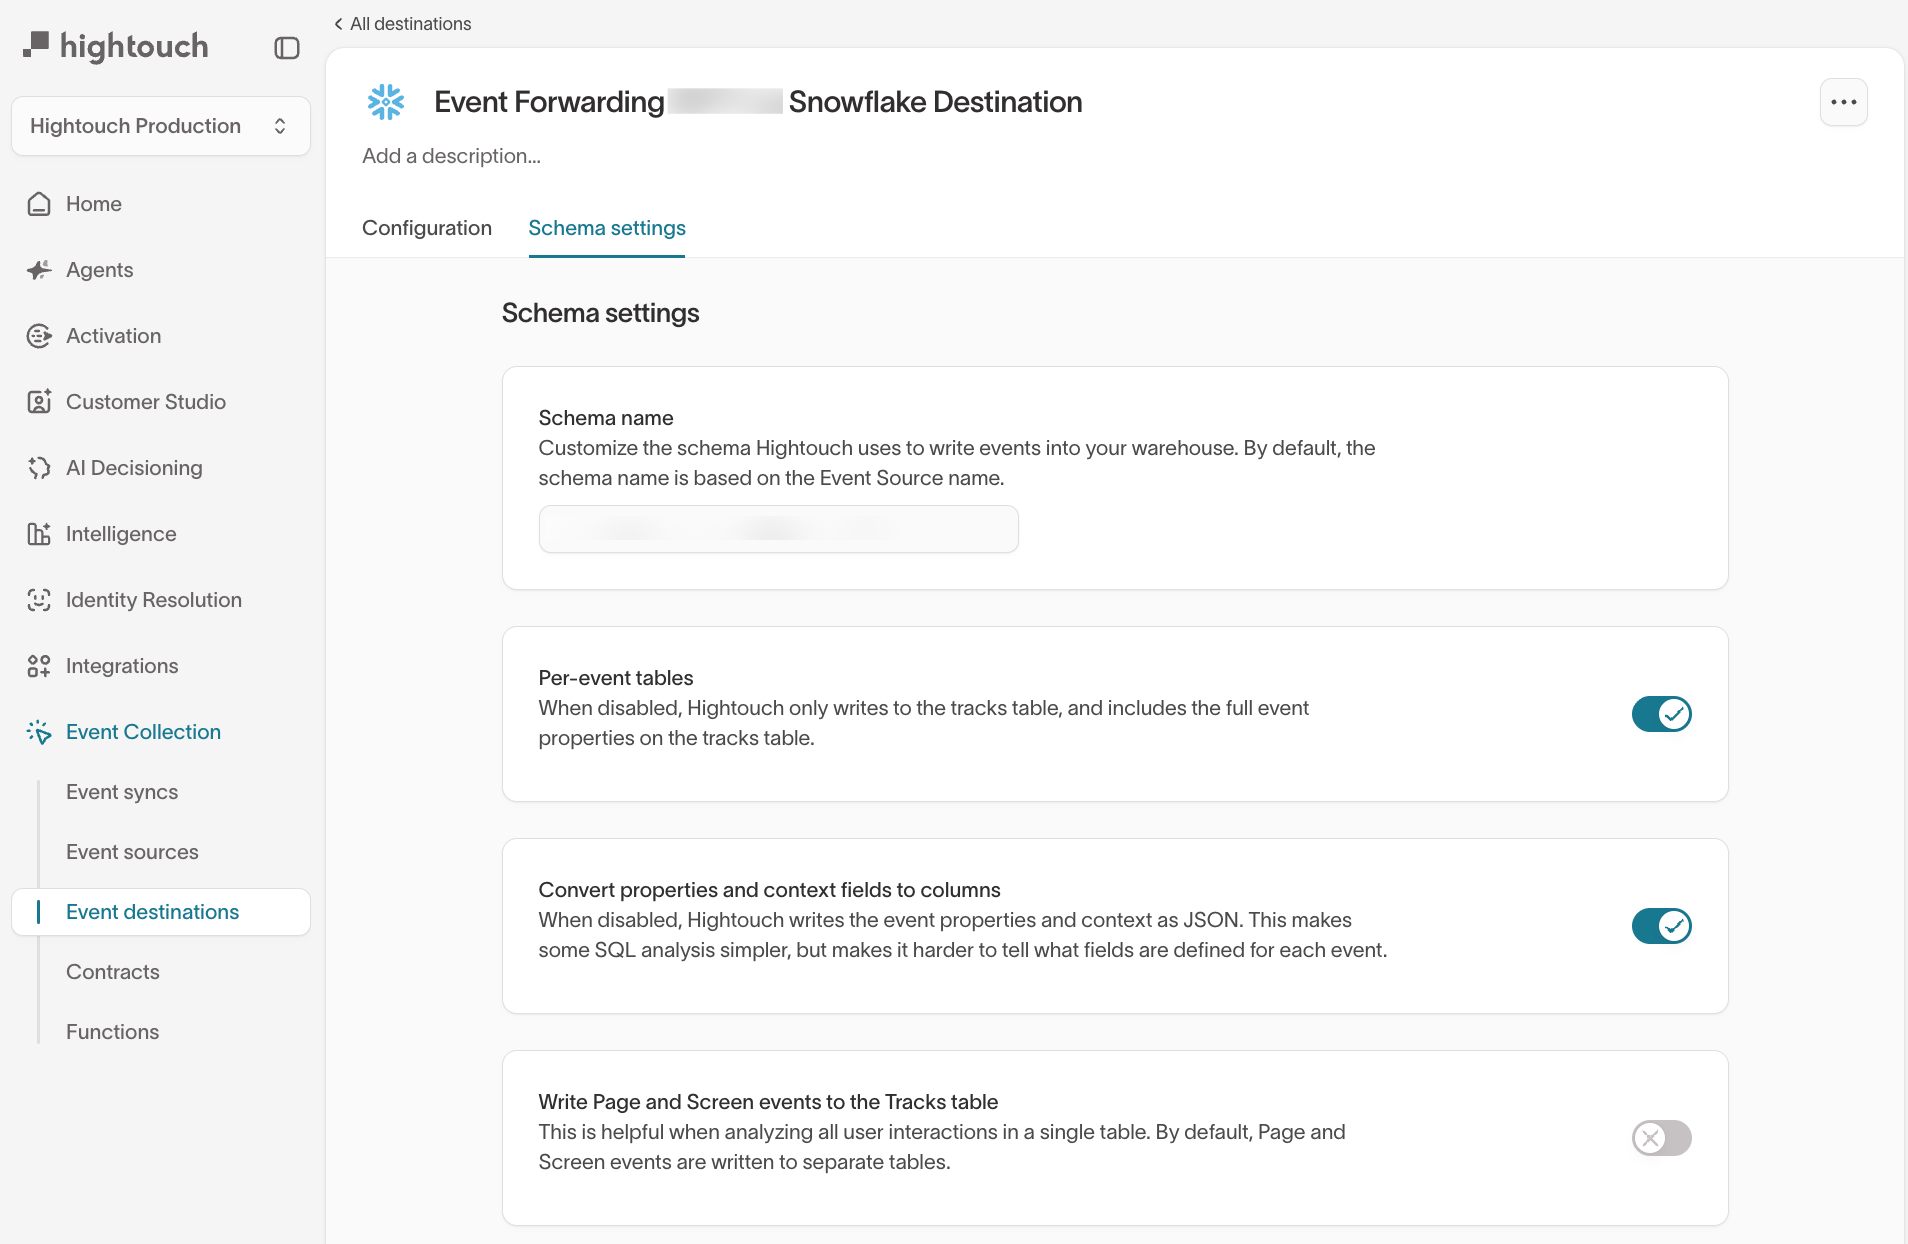The image size is (1908, 1244).
Task: Switch to the Configuration tab
Action: click(x=427, y=228)
